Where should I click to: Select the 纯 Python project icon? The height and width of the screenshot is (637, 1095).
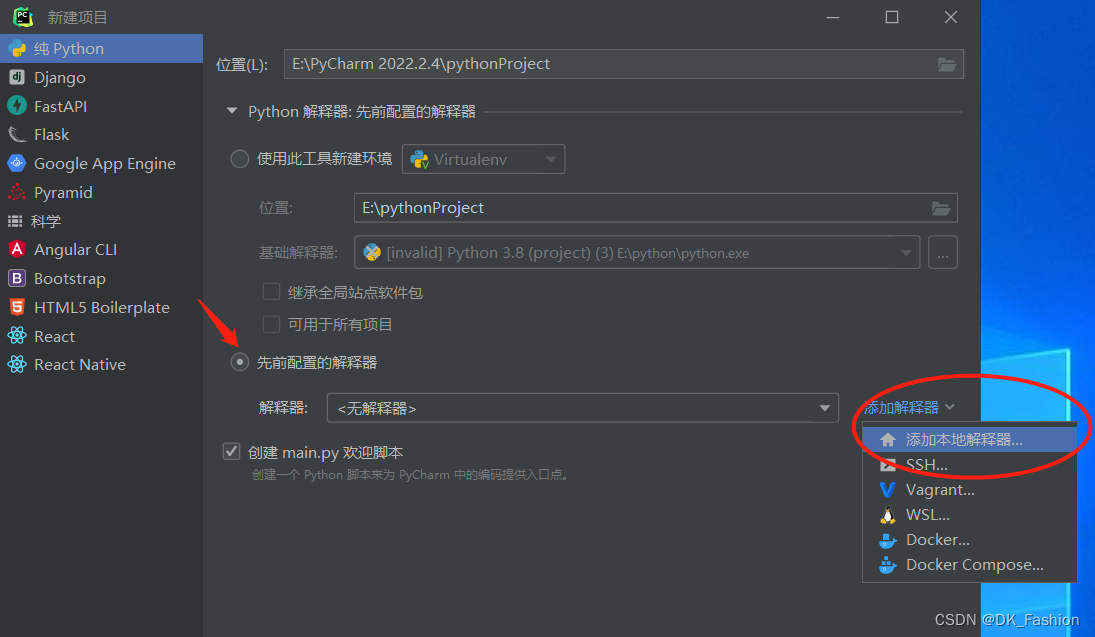[x=17, y=48]
